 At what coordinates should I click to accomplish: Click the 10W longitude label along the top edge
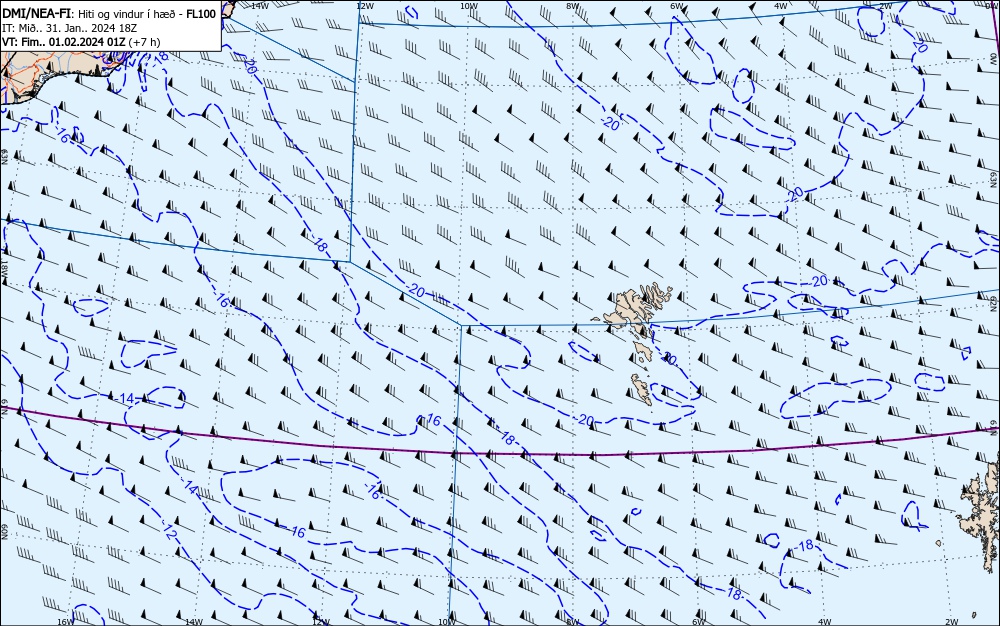[469, 6]
